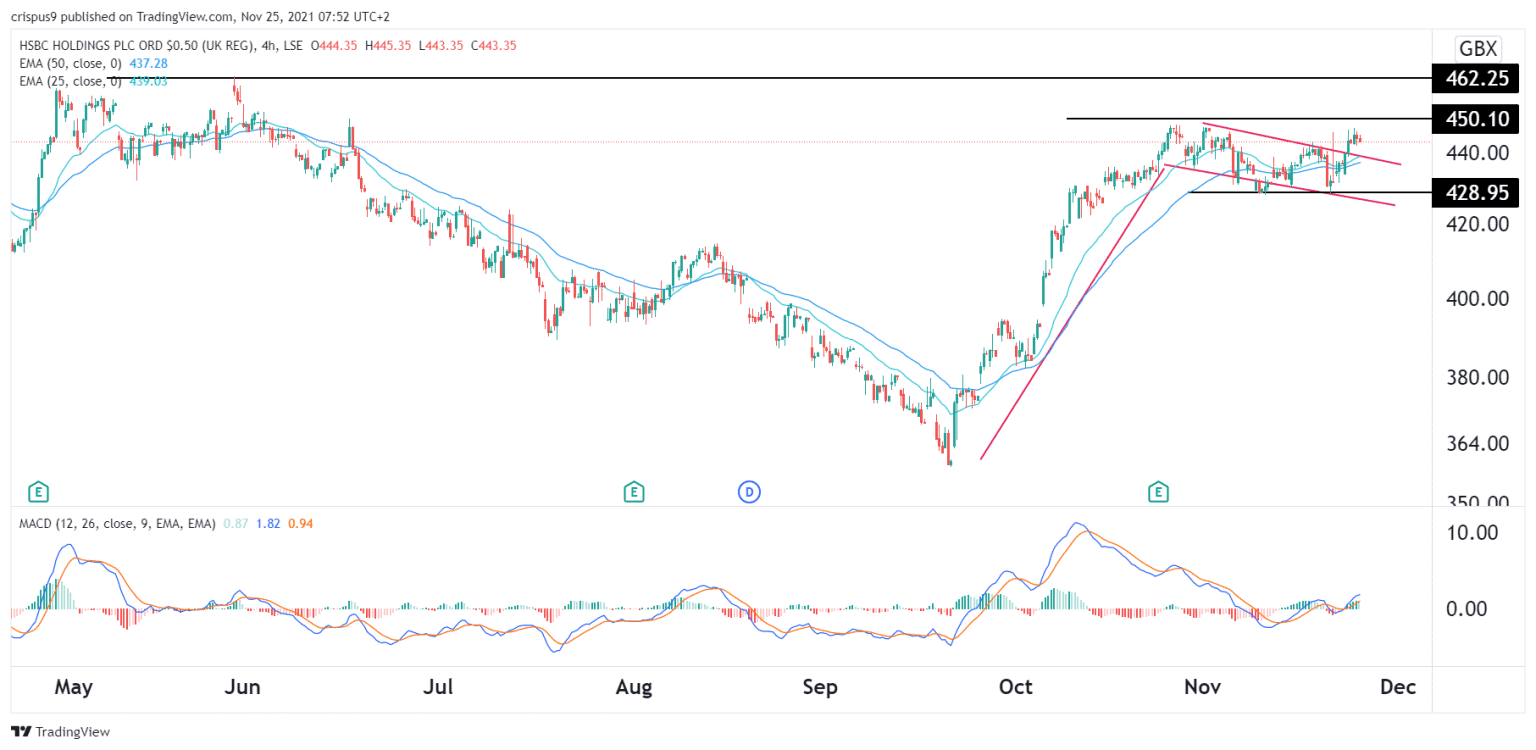
Task: Click the October earnings "E" marker
Action: [x=1157, y=492]
